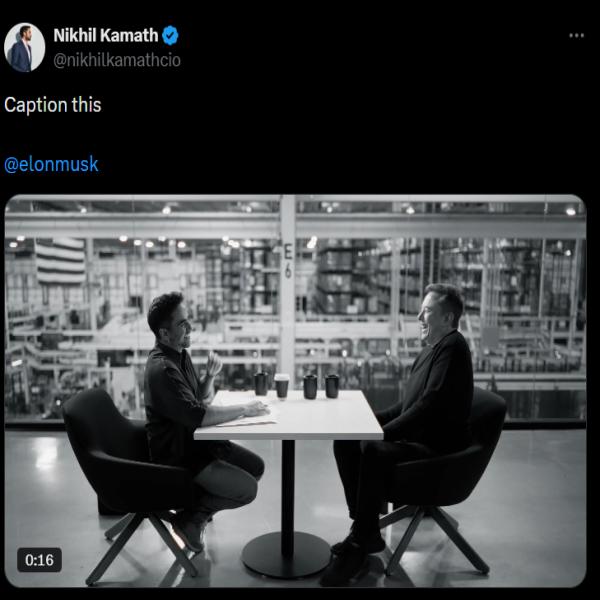This screenshot has width=600, height=600.
Task: Click the American flag in video background
Action: coord(60,261)
